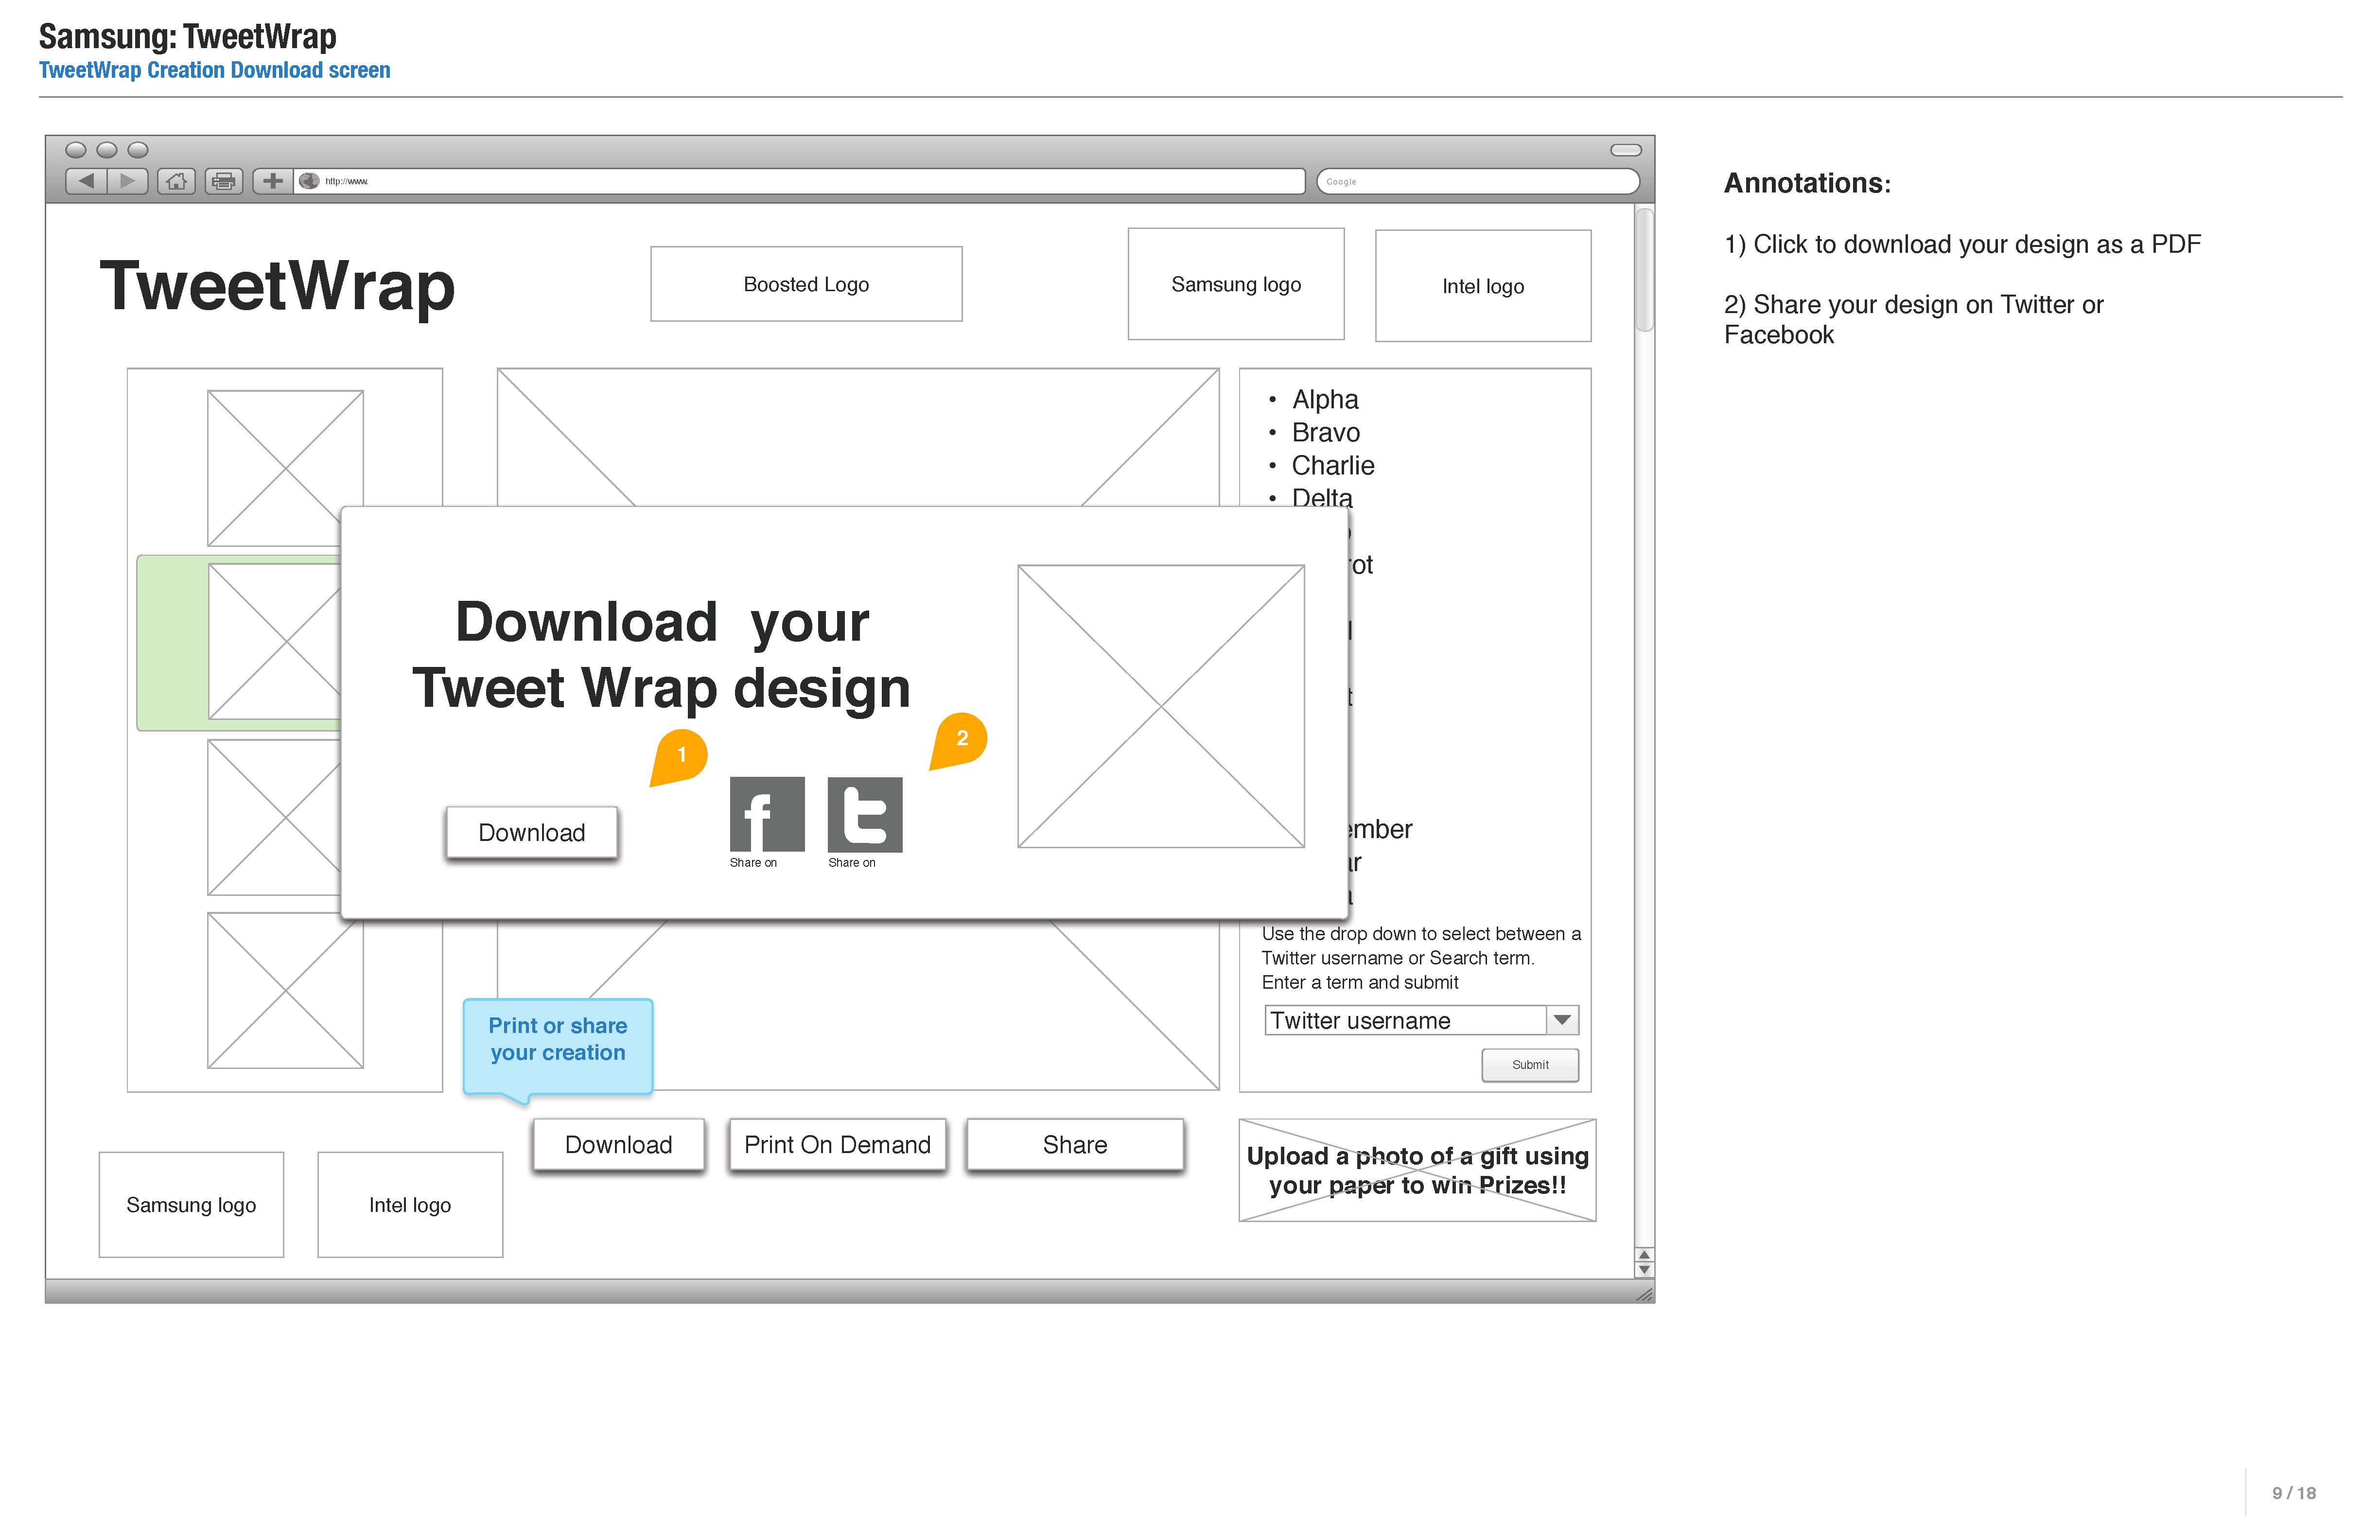Click the browser print icon
2380x1540 pixels.
[224, 181]
